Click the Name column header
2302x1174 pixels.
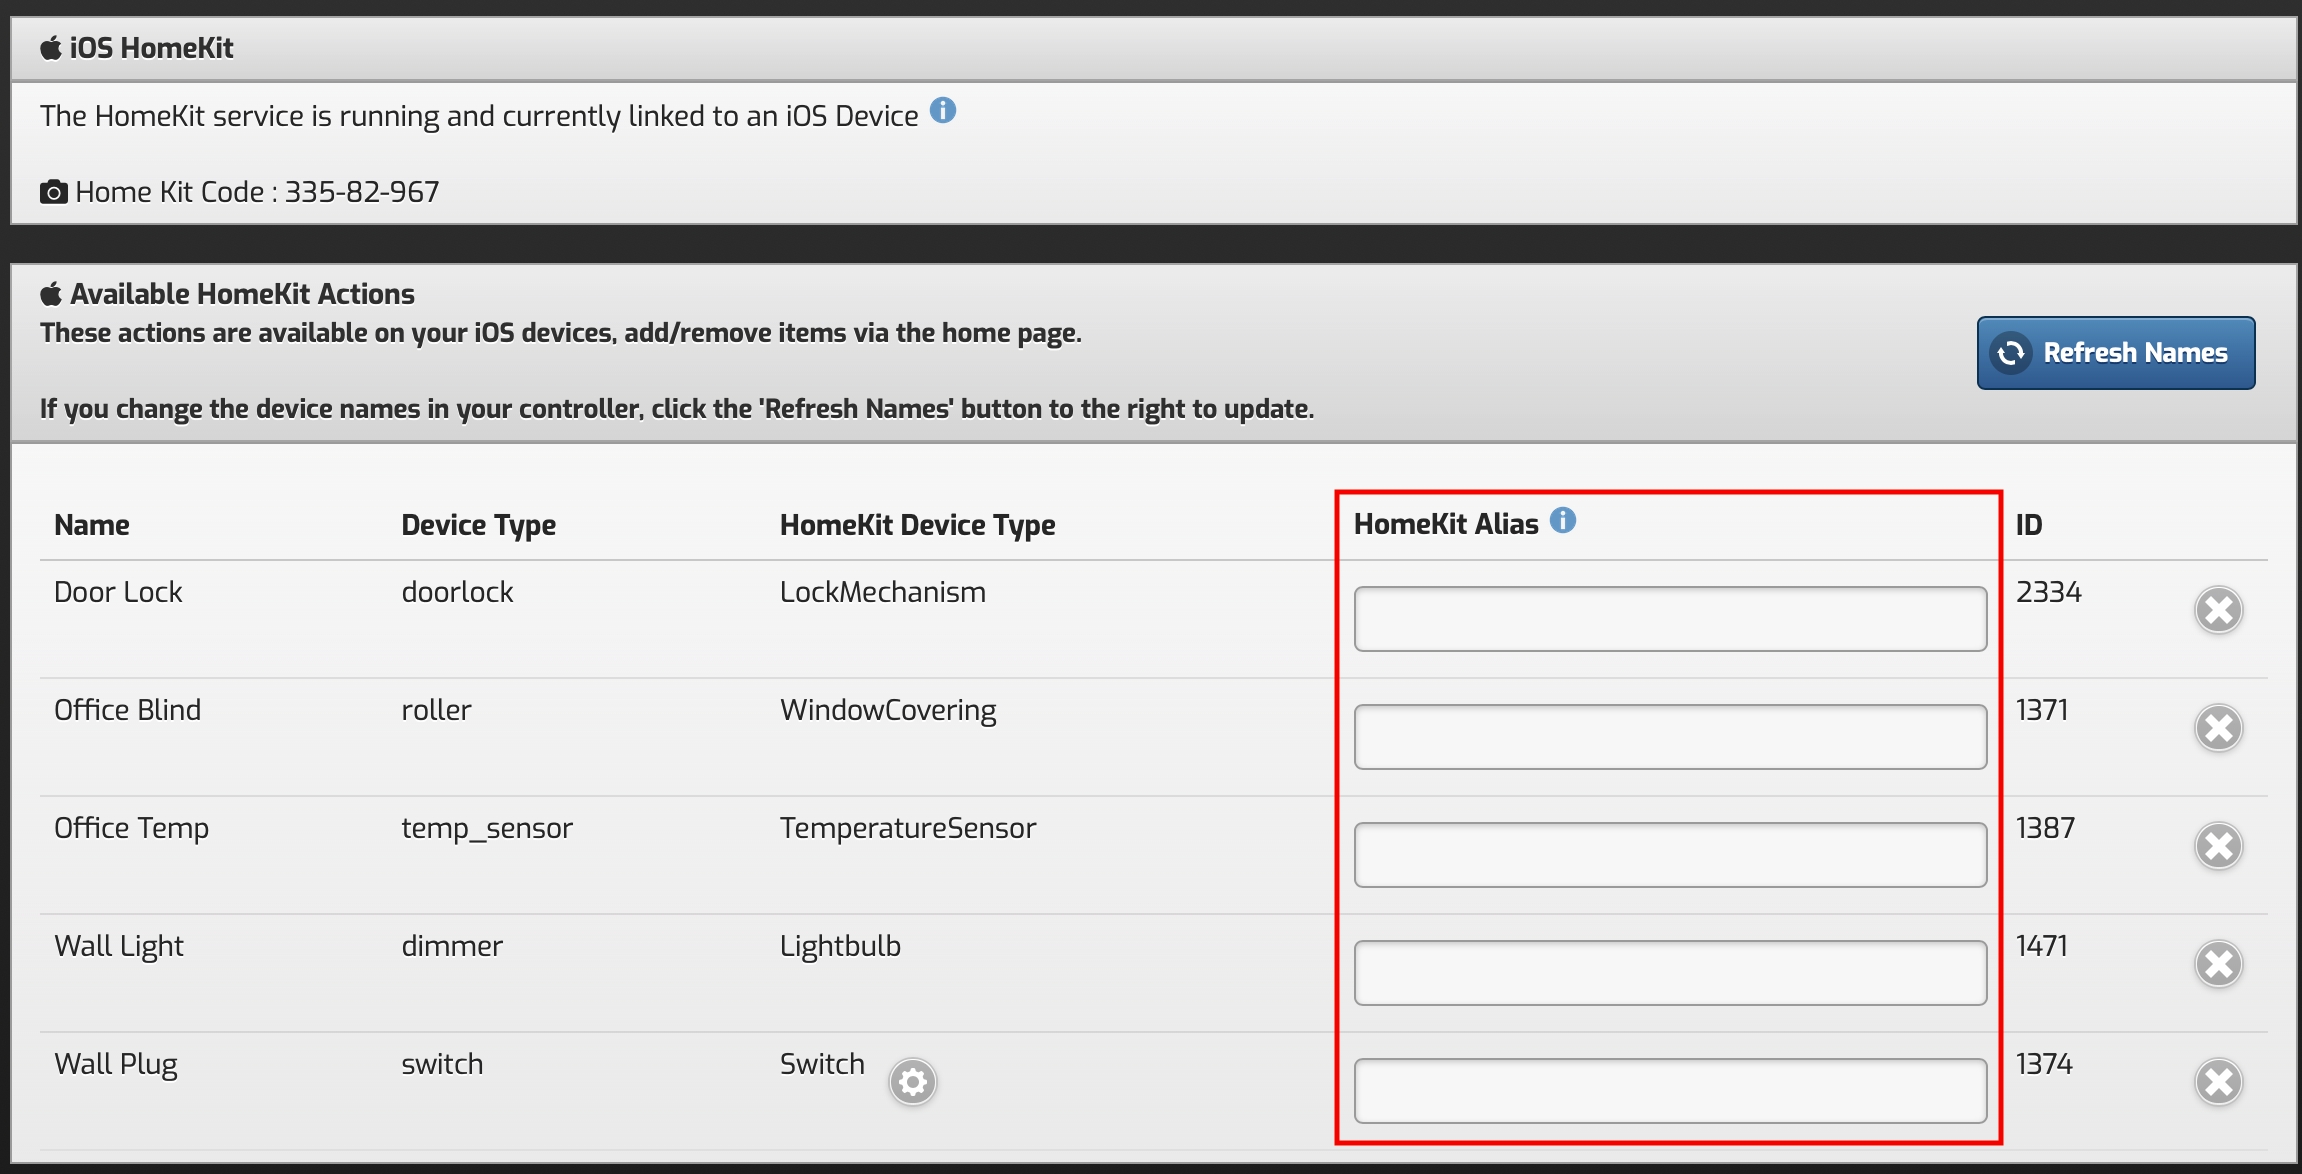coord(92,525)
